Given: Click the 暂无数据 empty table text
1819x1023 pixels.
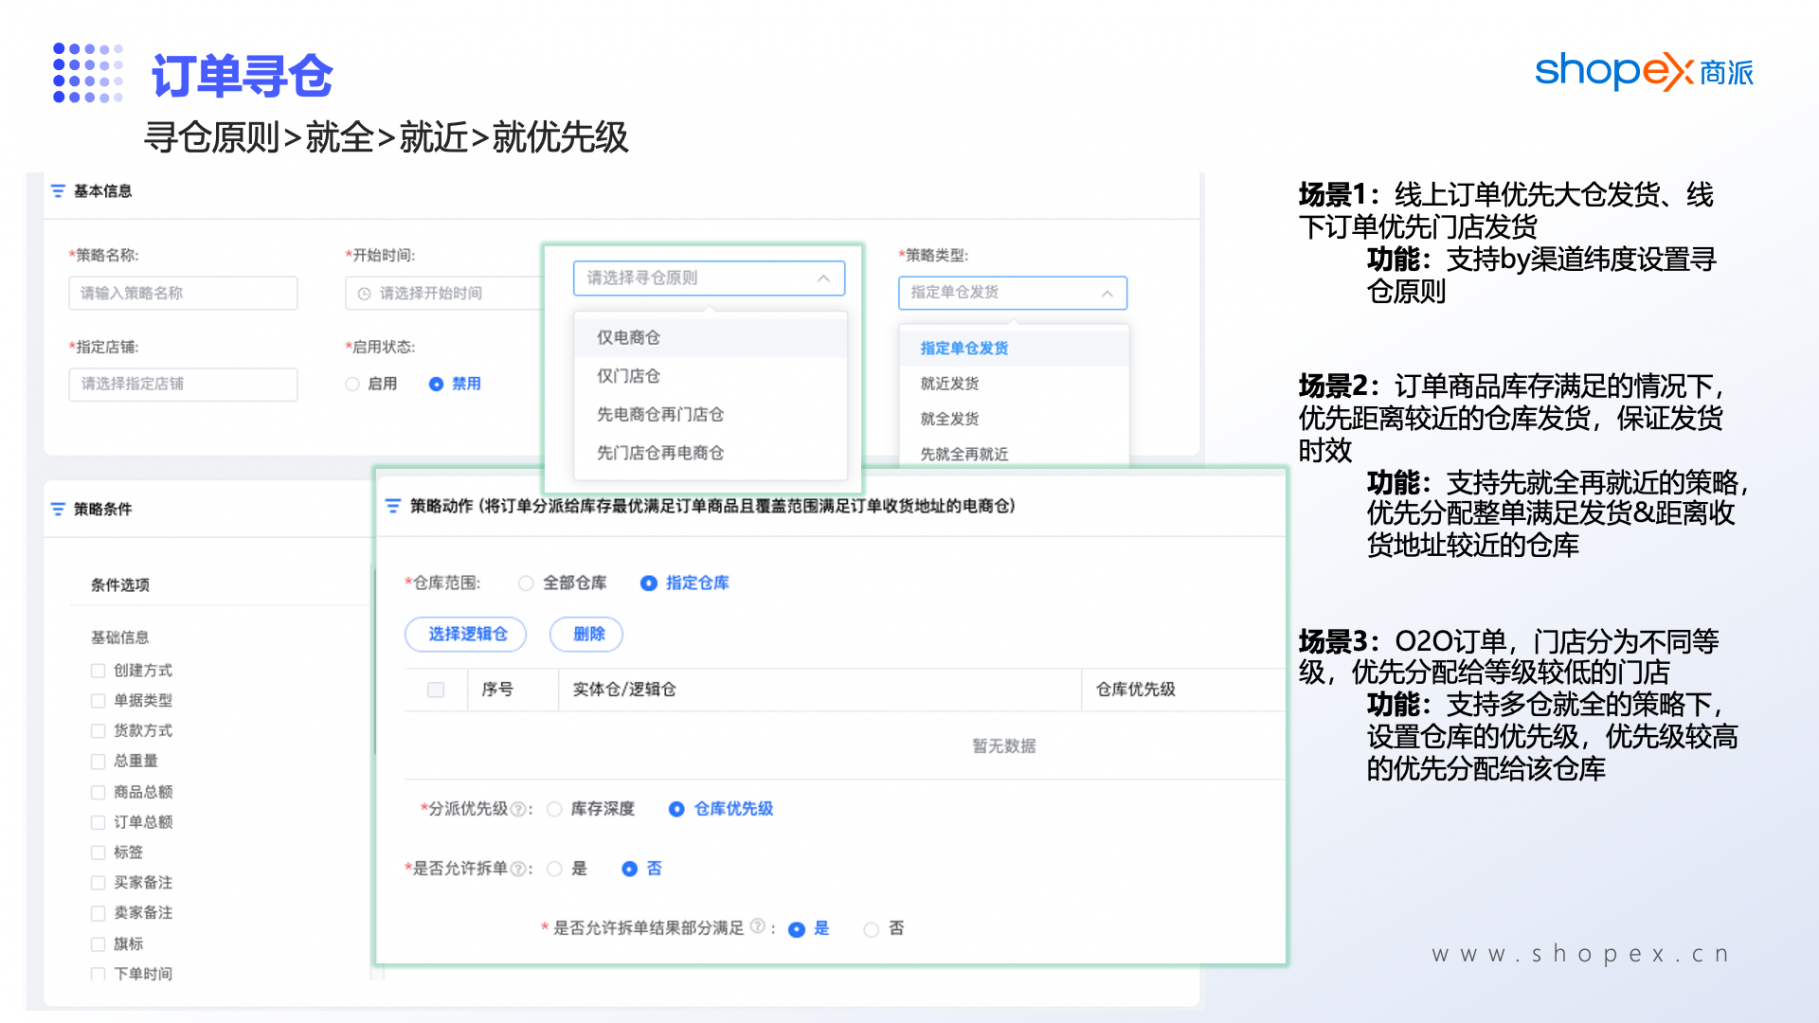Looking at the screenshot, I should click(1004, 746).
